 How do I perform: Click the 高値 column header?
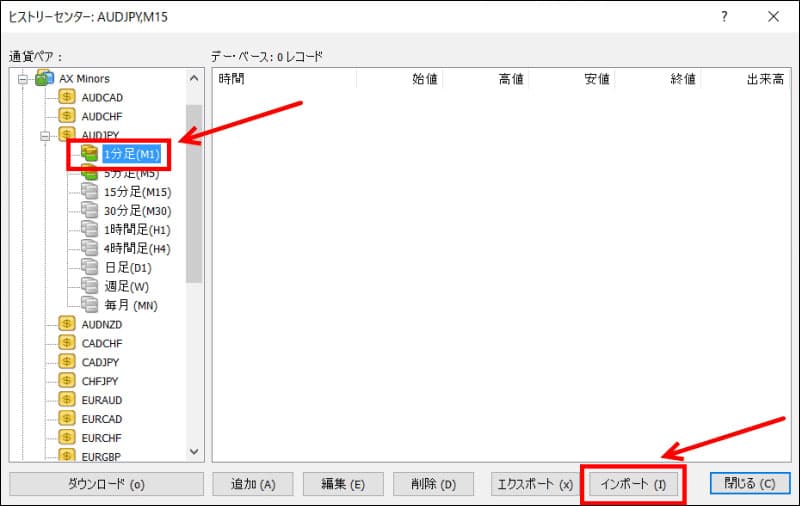[x=486, y=79]
